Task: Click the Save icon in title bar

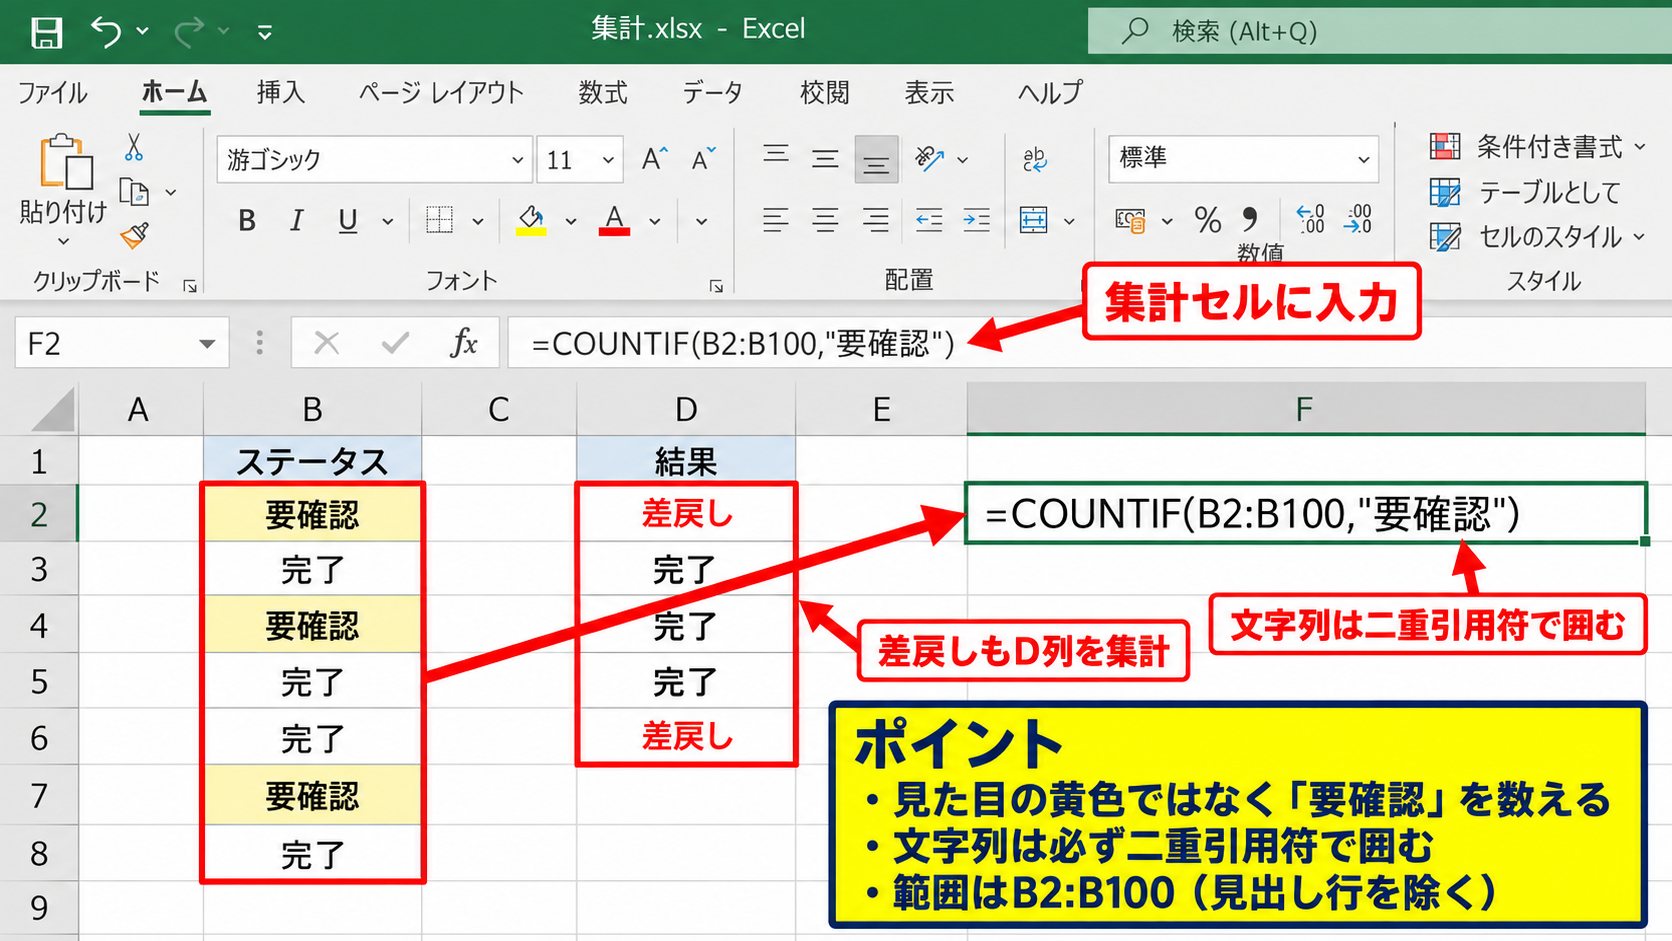Action: (46, 32)
